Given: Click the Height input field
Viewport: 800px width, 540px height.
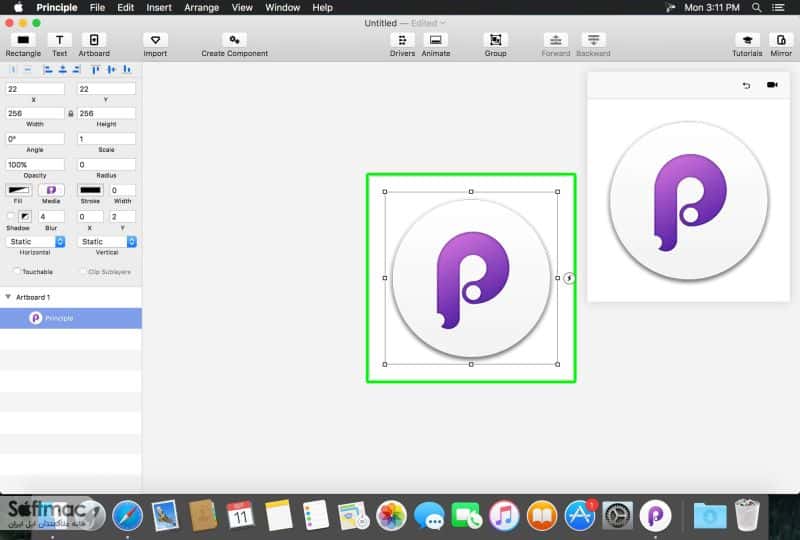Looking at the screenshot, I should click(107, 113).
